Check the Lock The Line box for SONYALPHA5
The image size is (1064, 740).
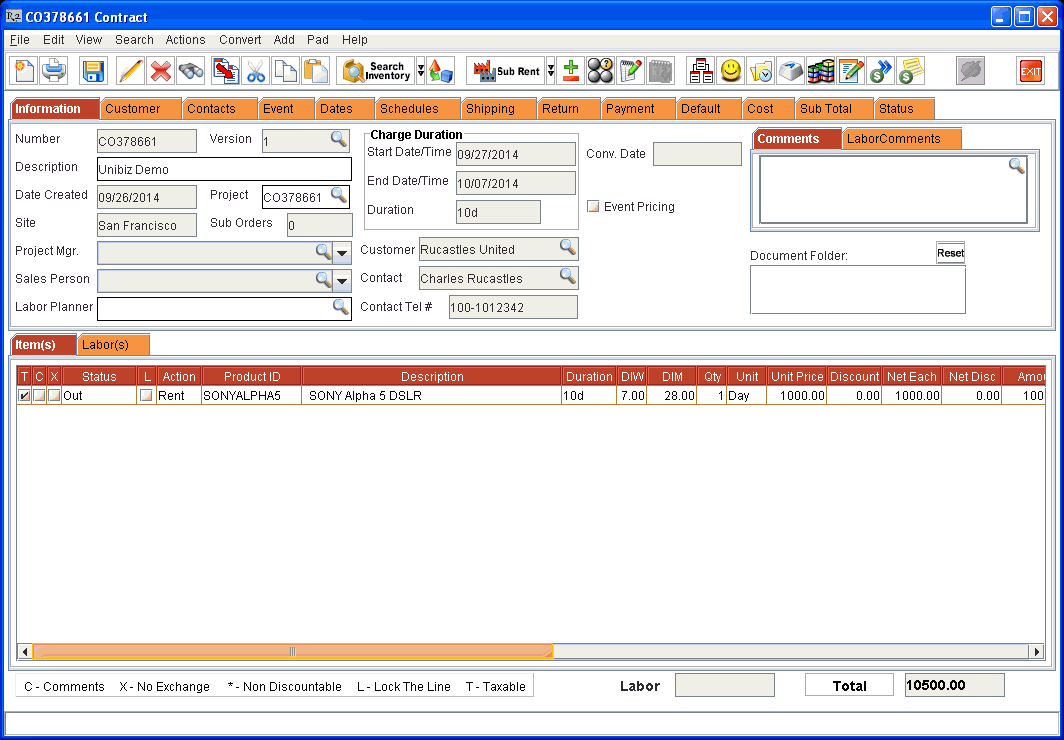pyautogui.click(x=146, y=396)
